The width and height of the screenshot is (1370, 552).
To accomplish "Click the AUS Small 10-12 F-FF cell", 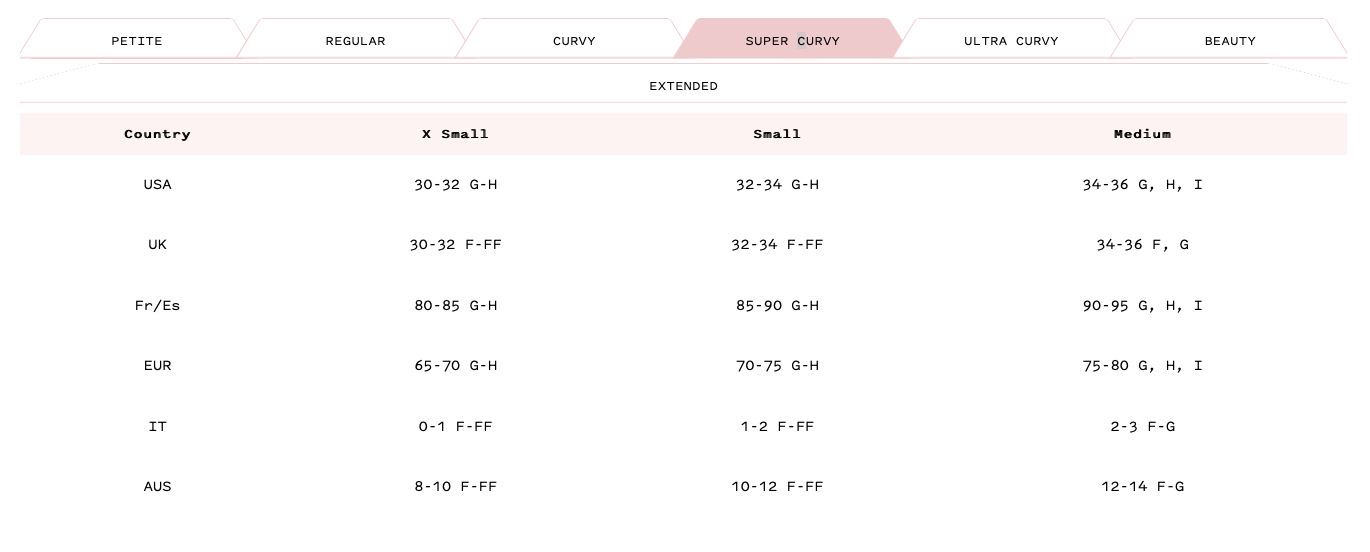I will 777,487.
